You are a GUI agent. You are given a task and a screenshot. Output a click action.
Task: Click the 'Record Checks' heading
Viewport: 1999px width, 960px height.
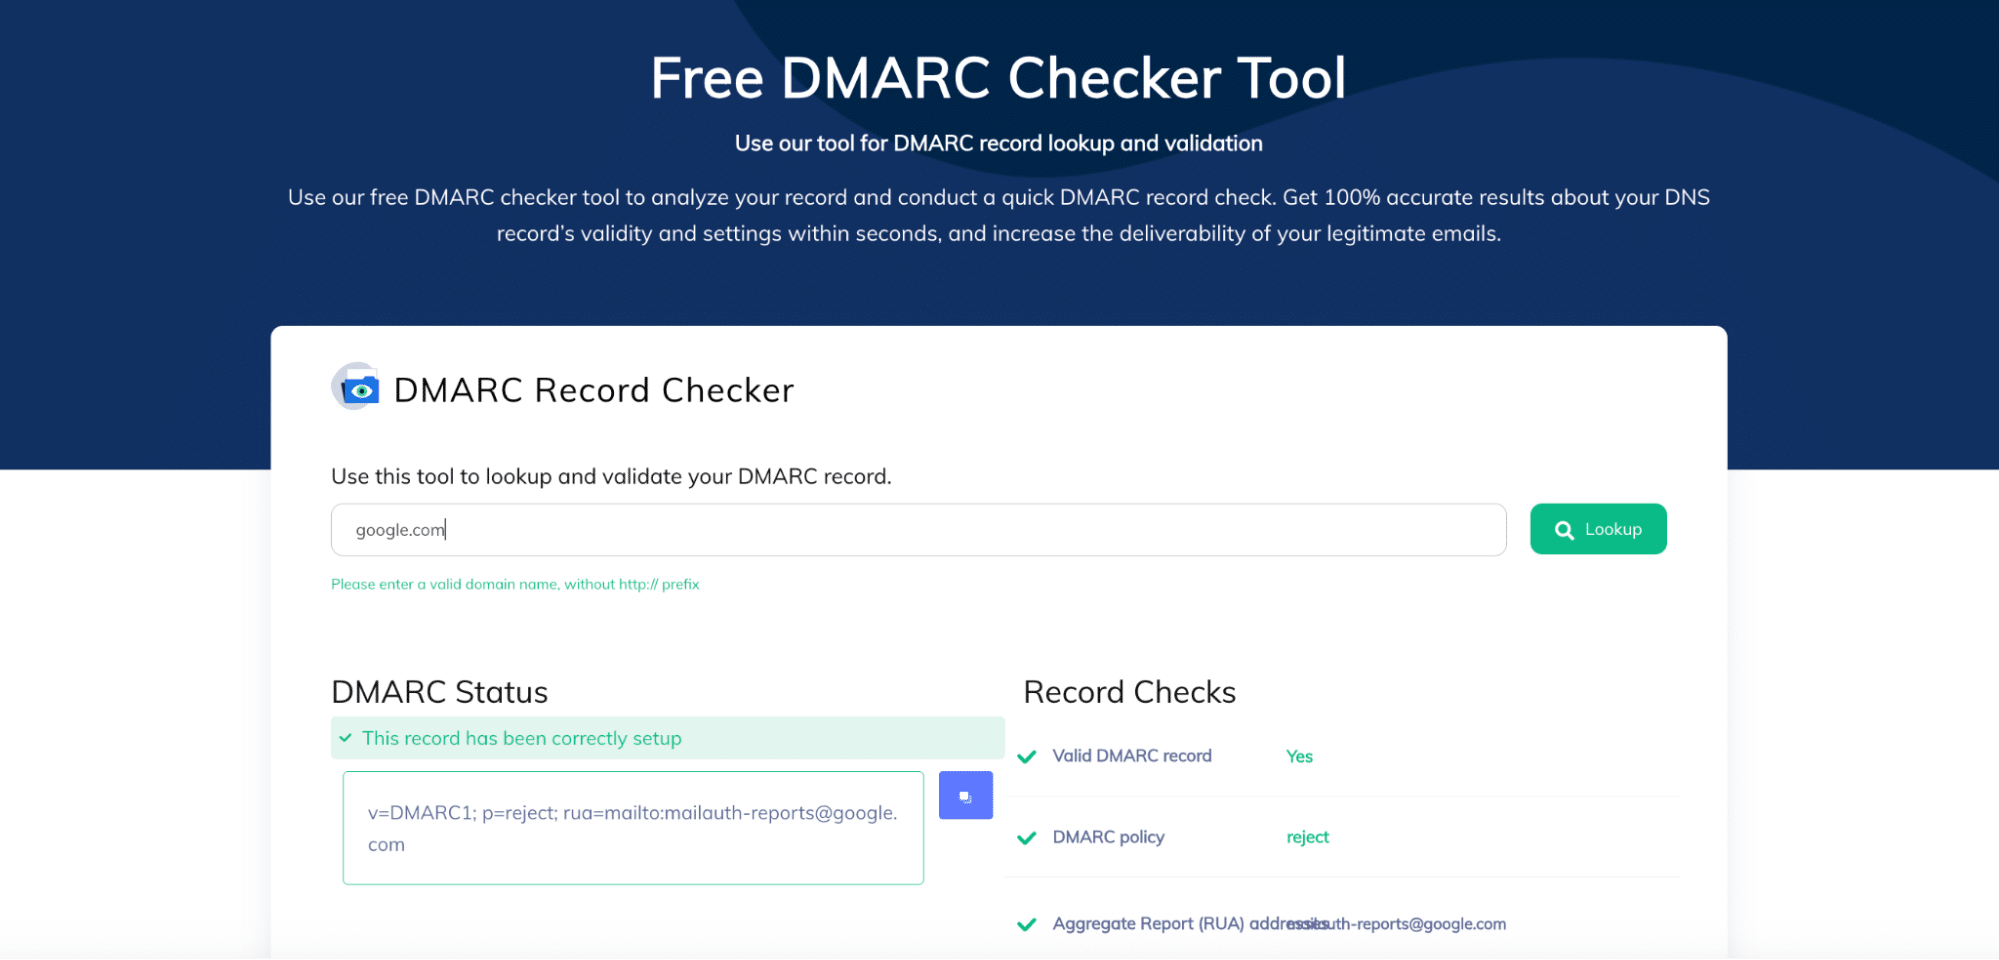tap(1129, 692)
